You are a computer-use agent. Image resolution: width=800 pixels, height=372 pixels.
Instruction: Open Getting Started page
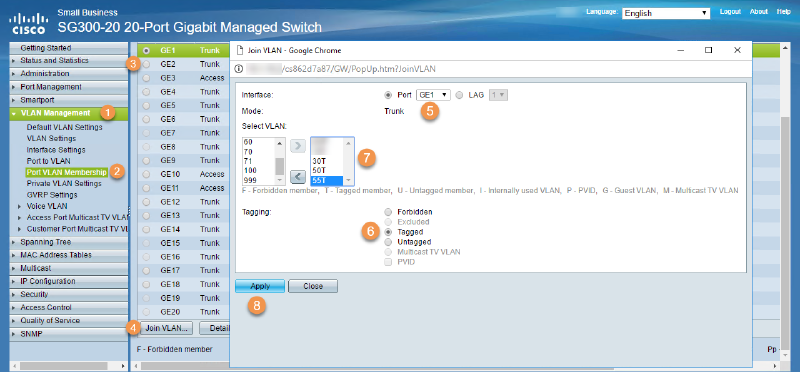pos(45,48)
